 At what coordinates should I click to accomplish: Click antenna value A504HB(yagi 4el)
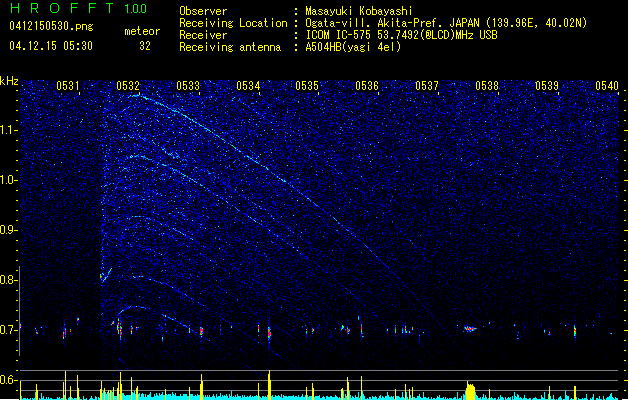tap(353, 47)
